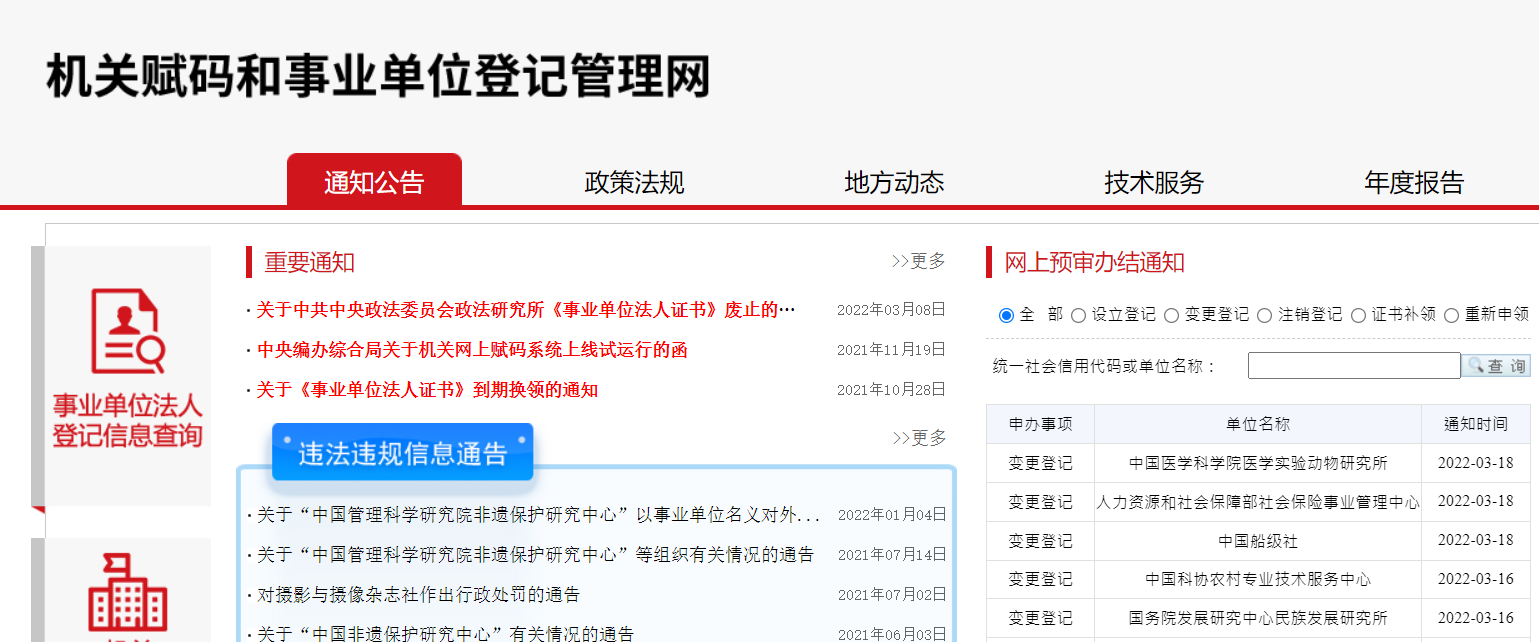Click 变更登记 cell in 中国船级社 row
The image size is (1539, 642).
coord(1040,541)
